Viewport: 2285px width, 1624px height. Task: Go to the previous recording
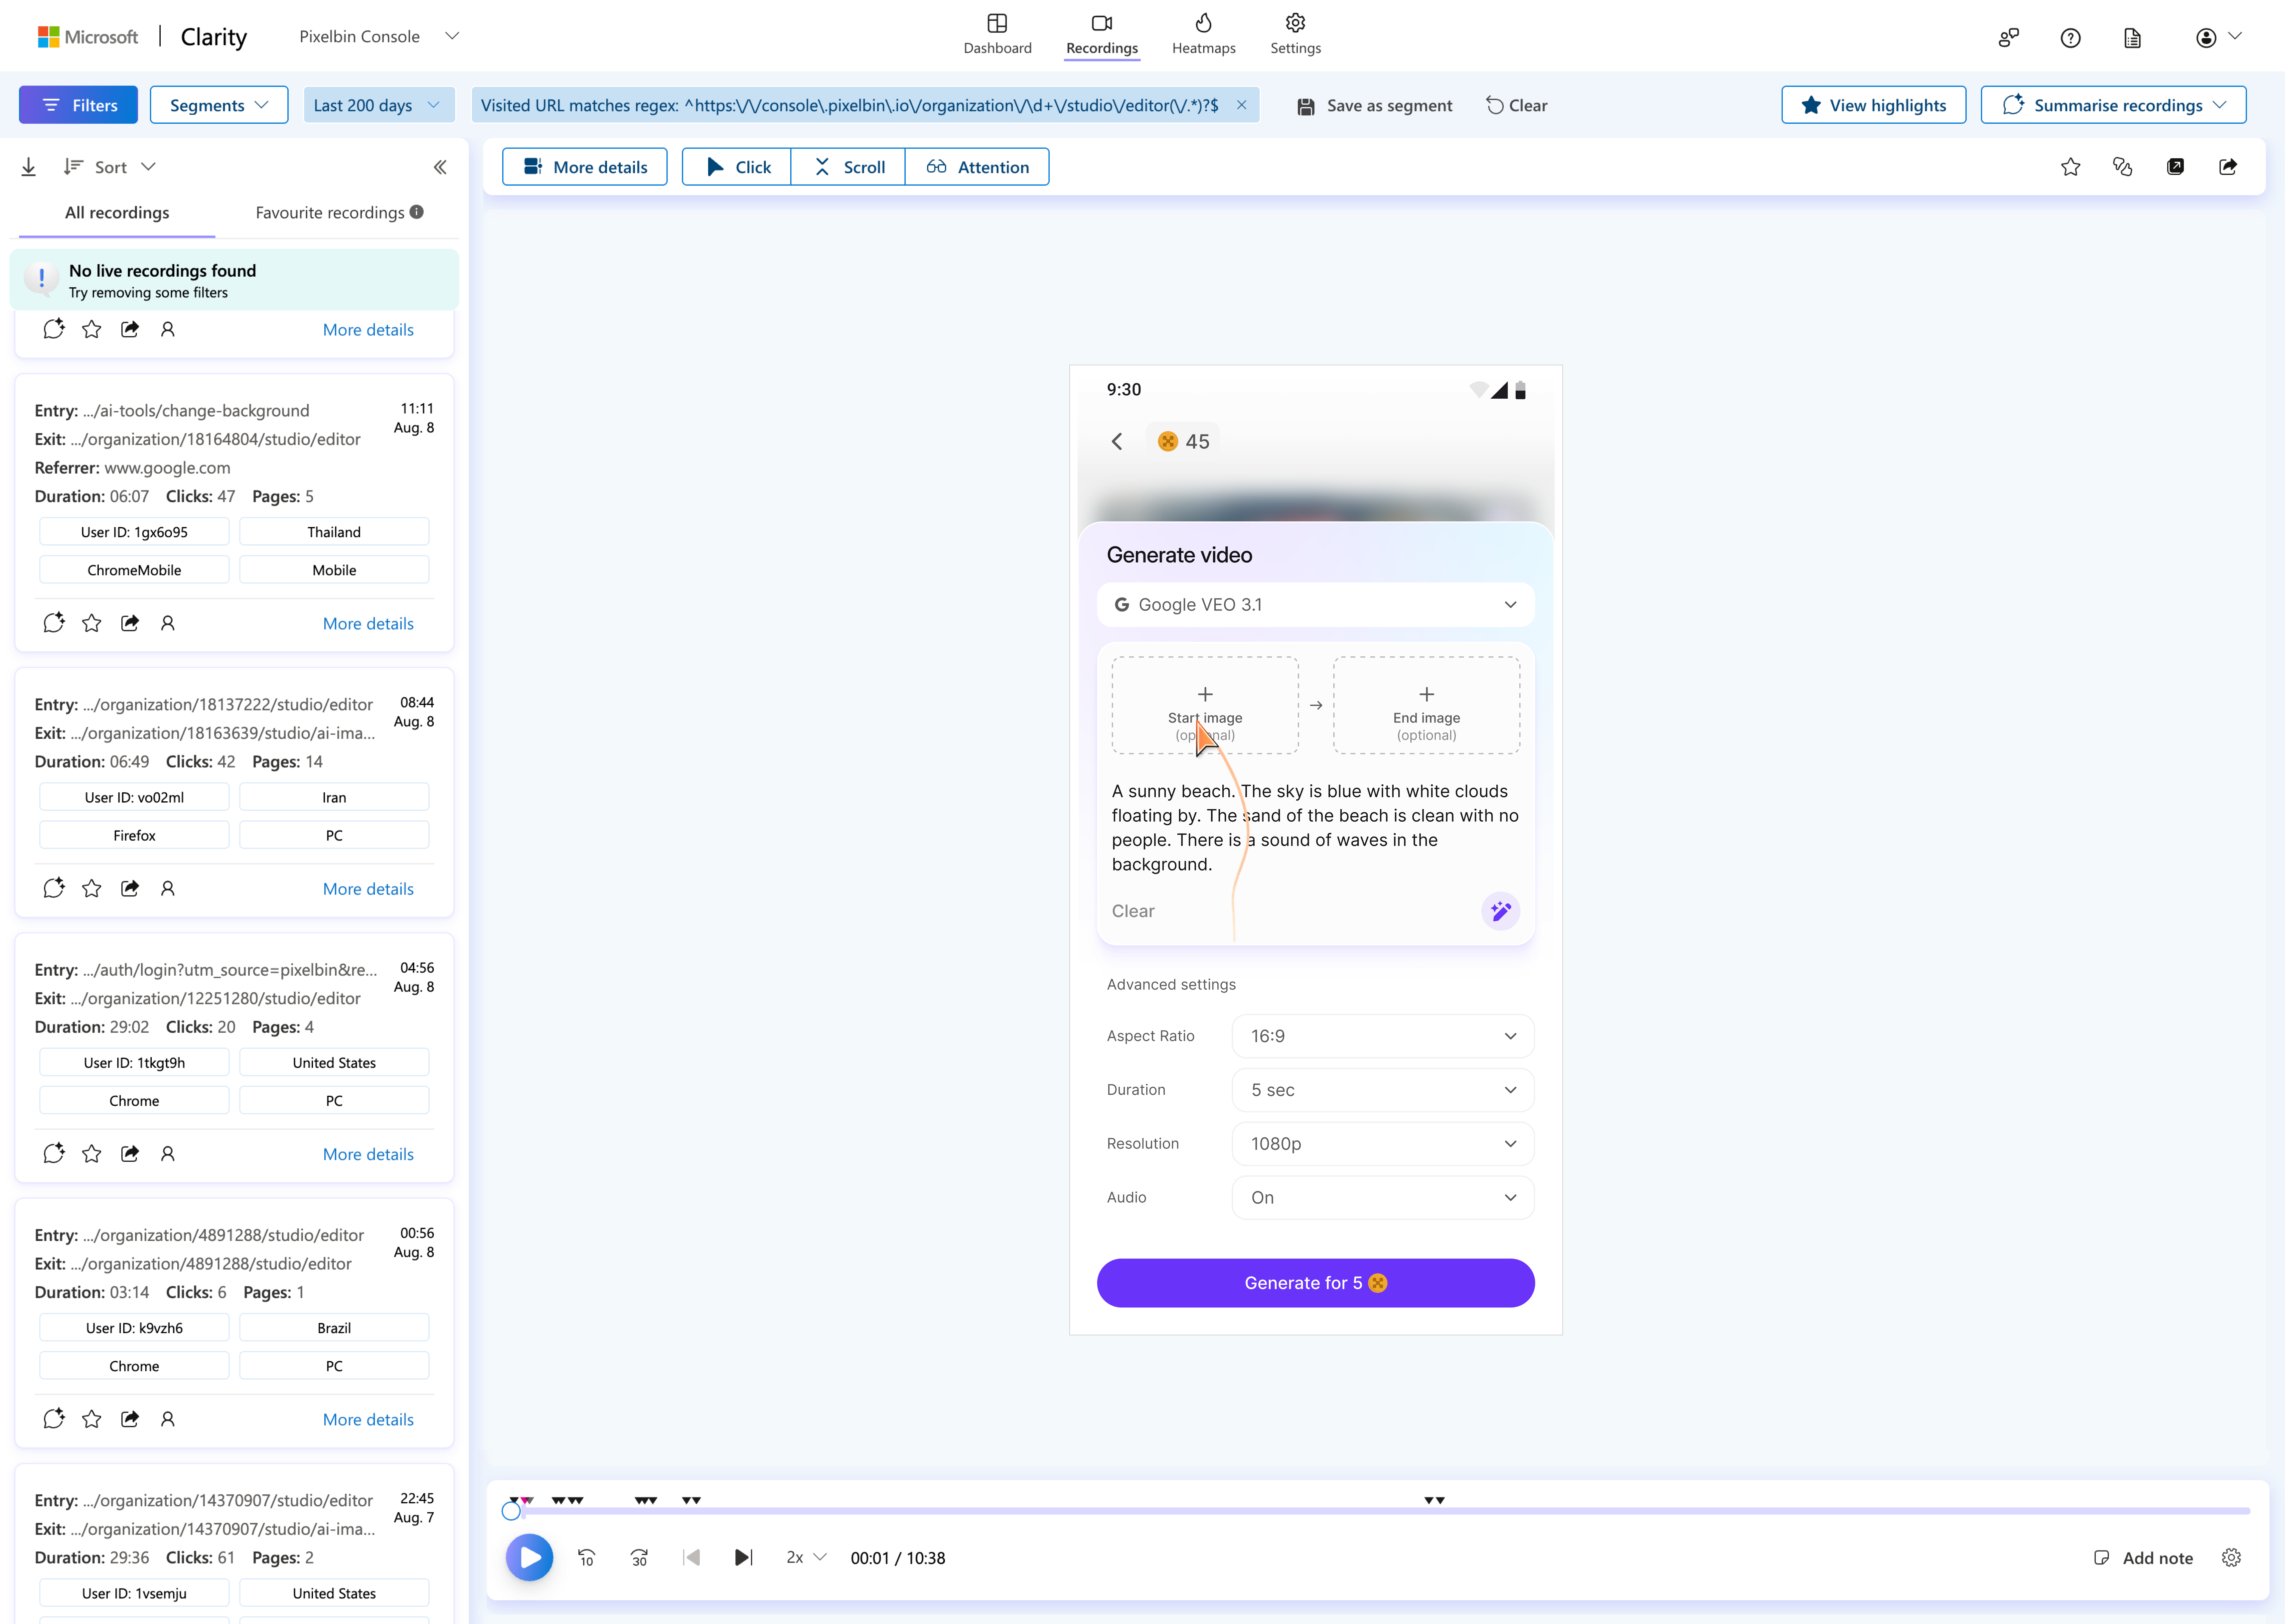[691, 1557]
